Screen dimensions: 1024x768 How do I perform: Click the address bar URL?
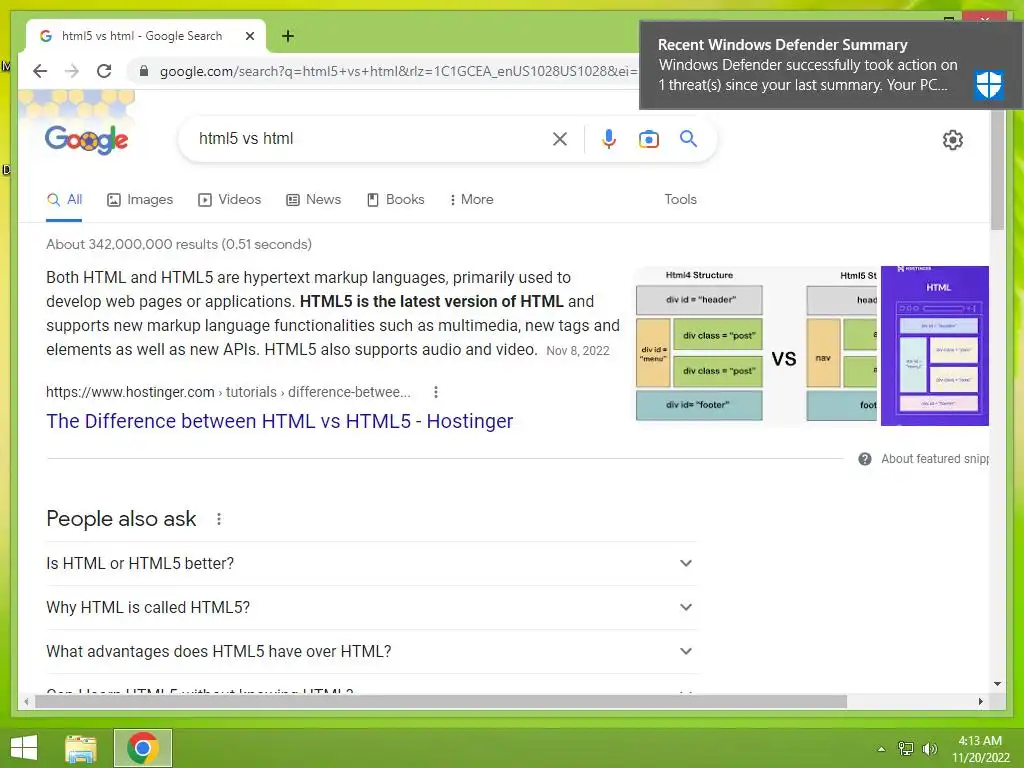[397, 71]
